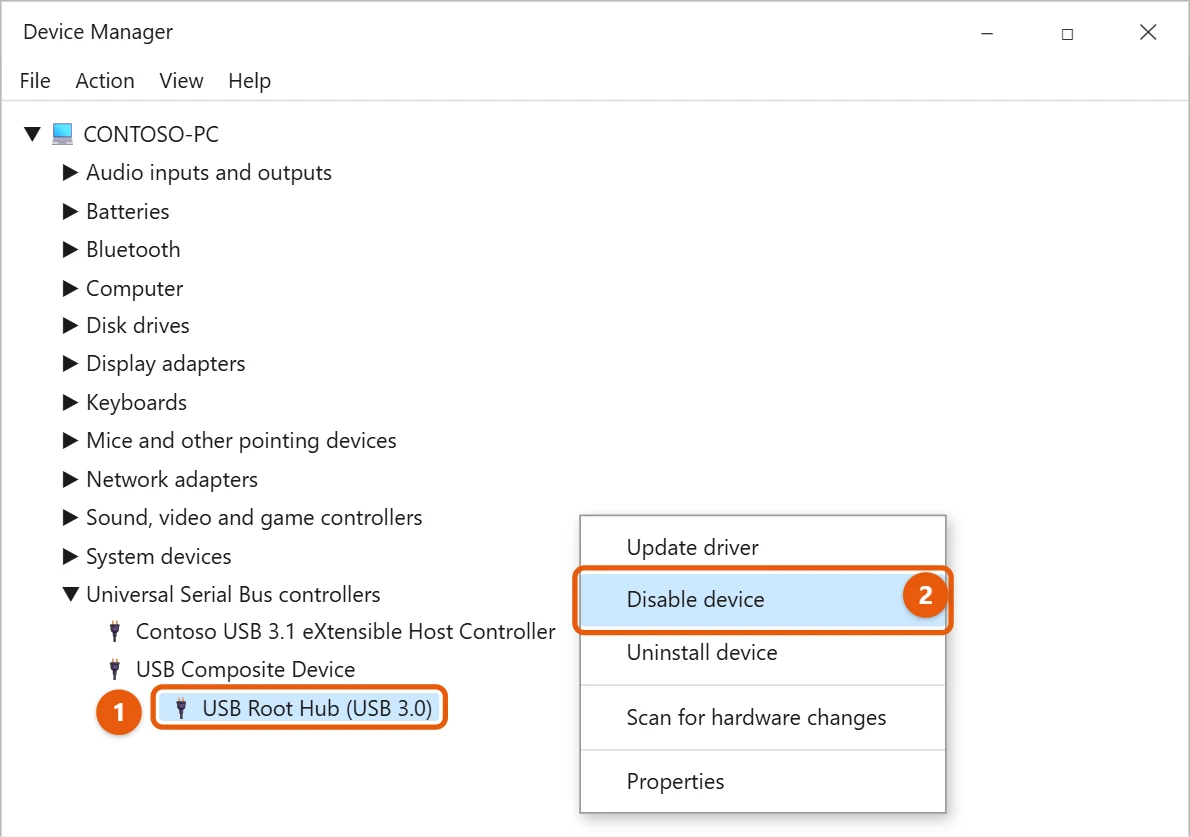Select the Computer category label

point(134,288)
